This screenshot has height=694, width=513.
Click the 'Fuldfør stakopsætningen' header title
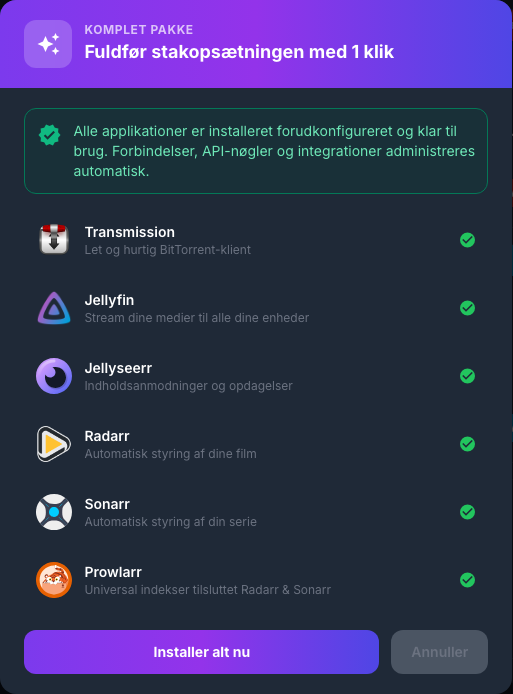point(239,52)
